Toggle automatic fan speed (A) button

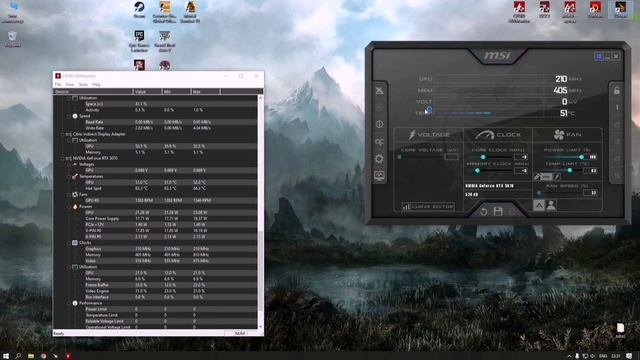(x=539, y=205)
